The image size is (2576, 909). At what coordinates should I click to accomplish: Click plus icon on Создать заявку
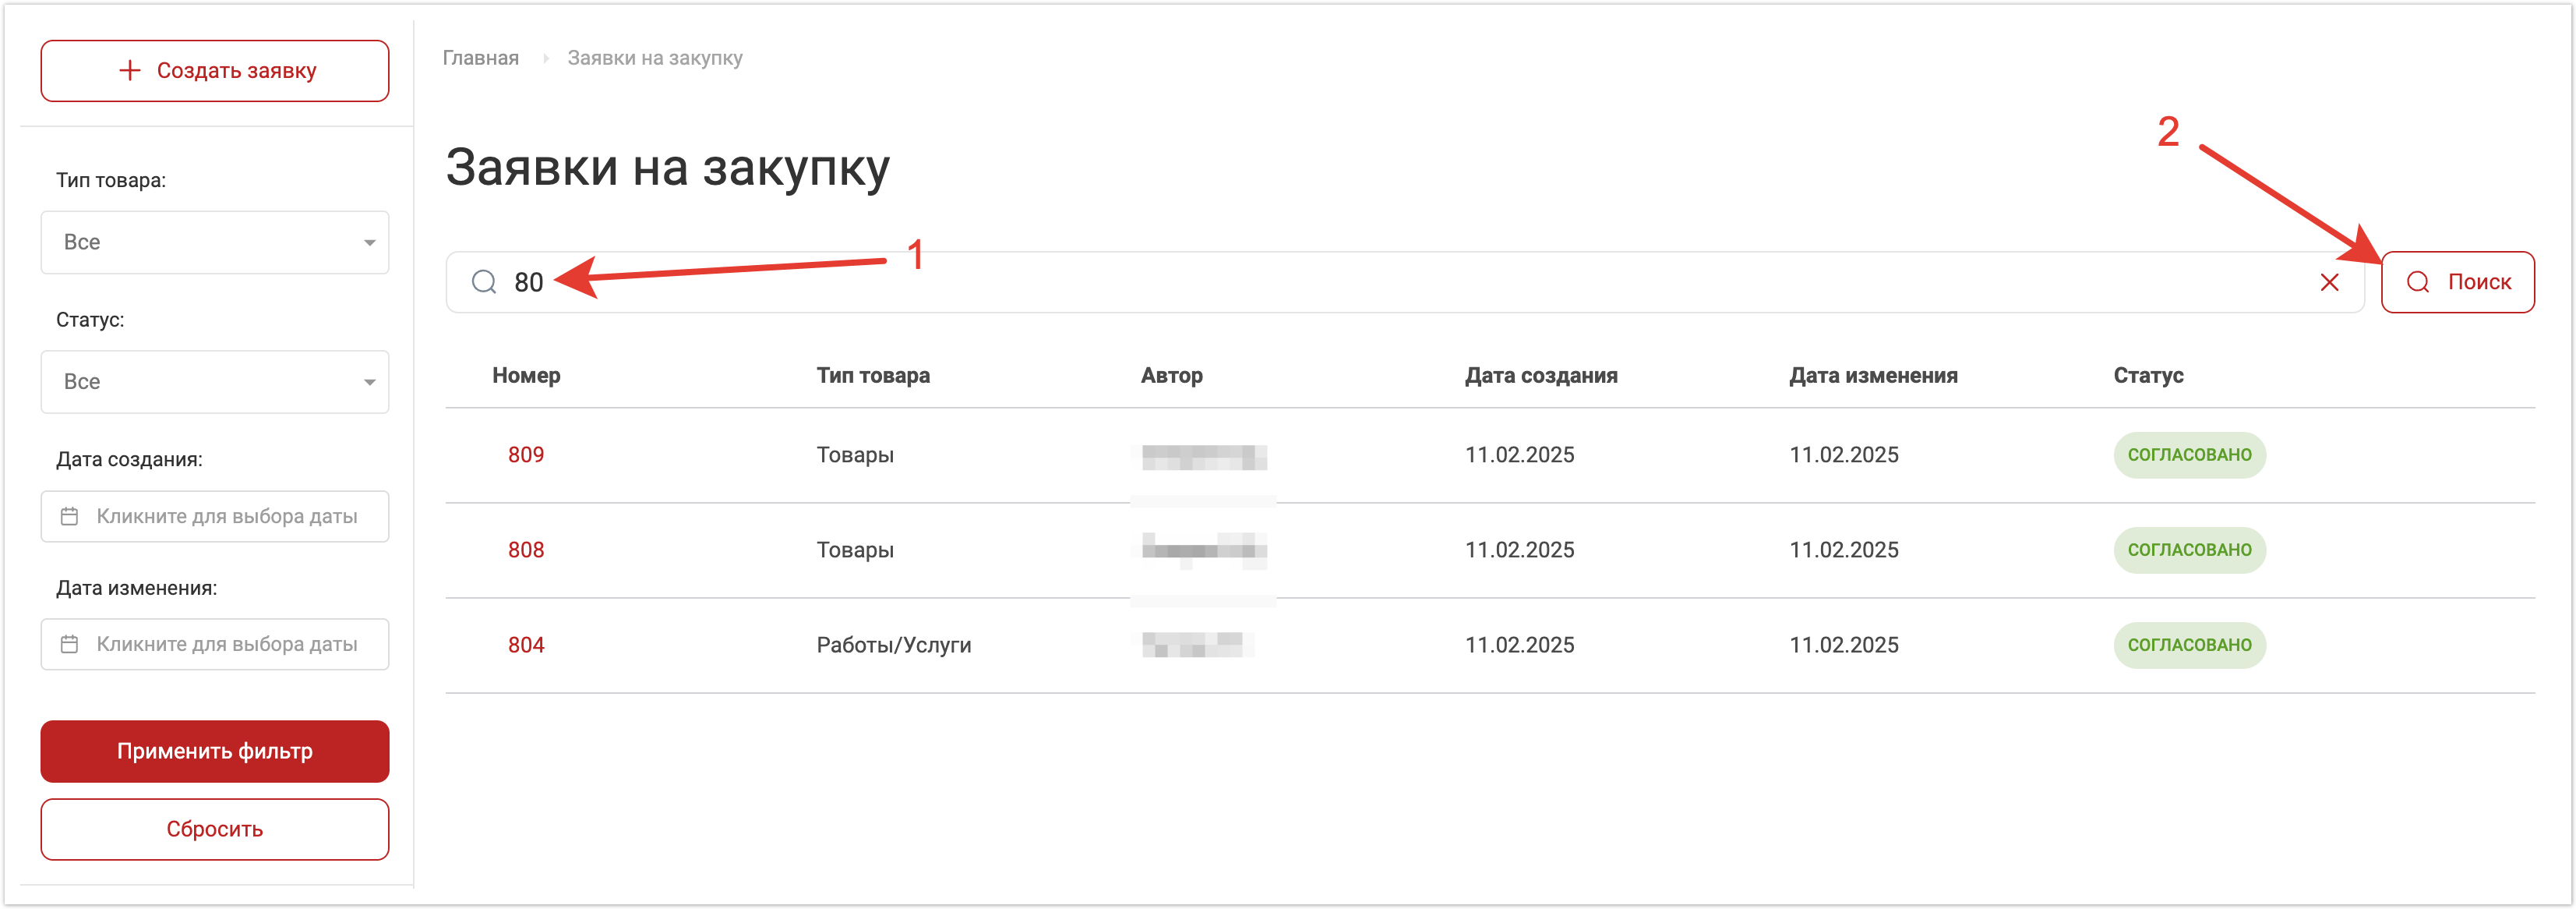point(130,71)
